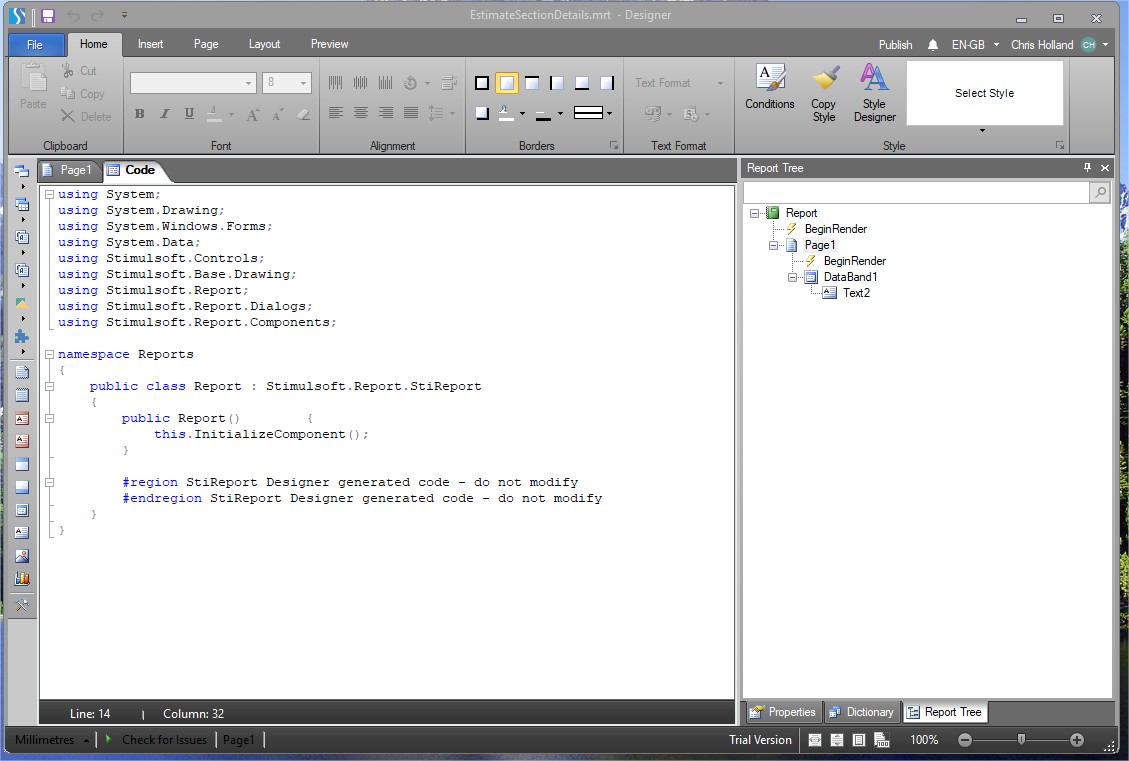Click the font color swatch button

point(215,114)
